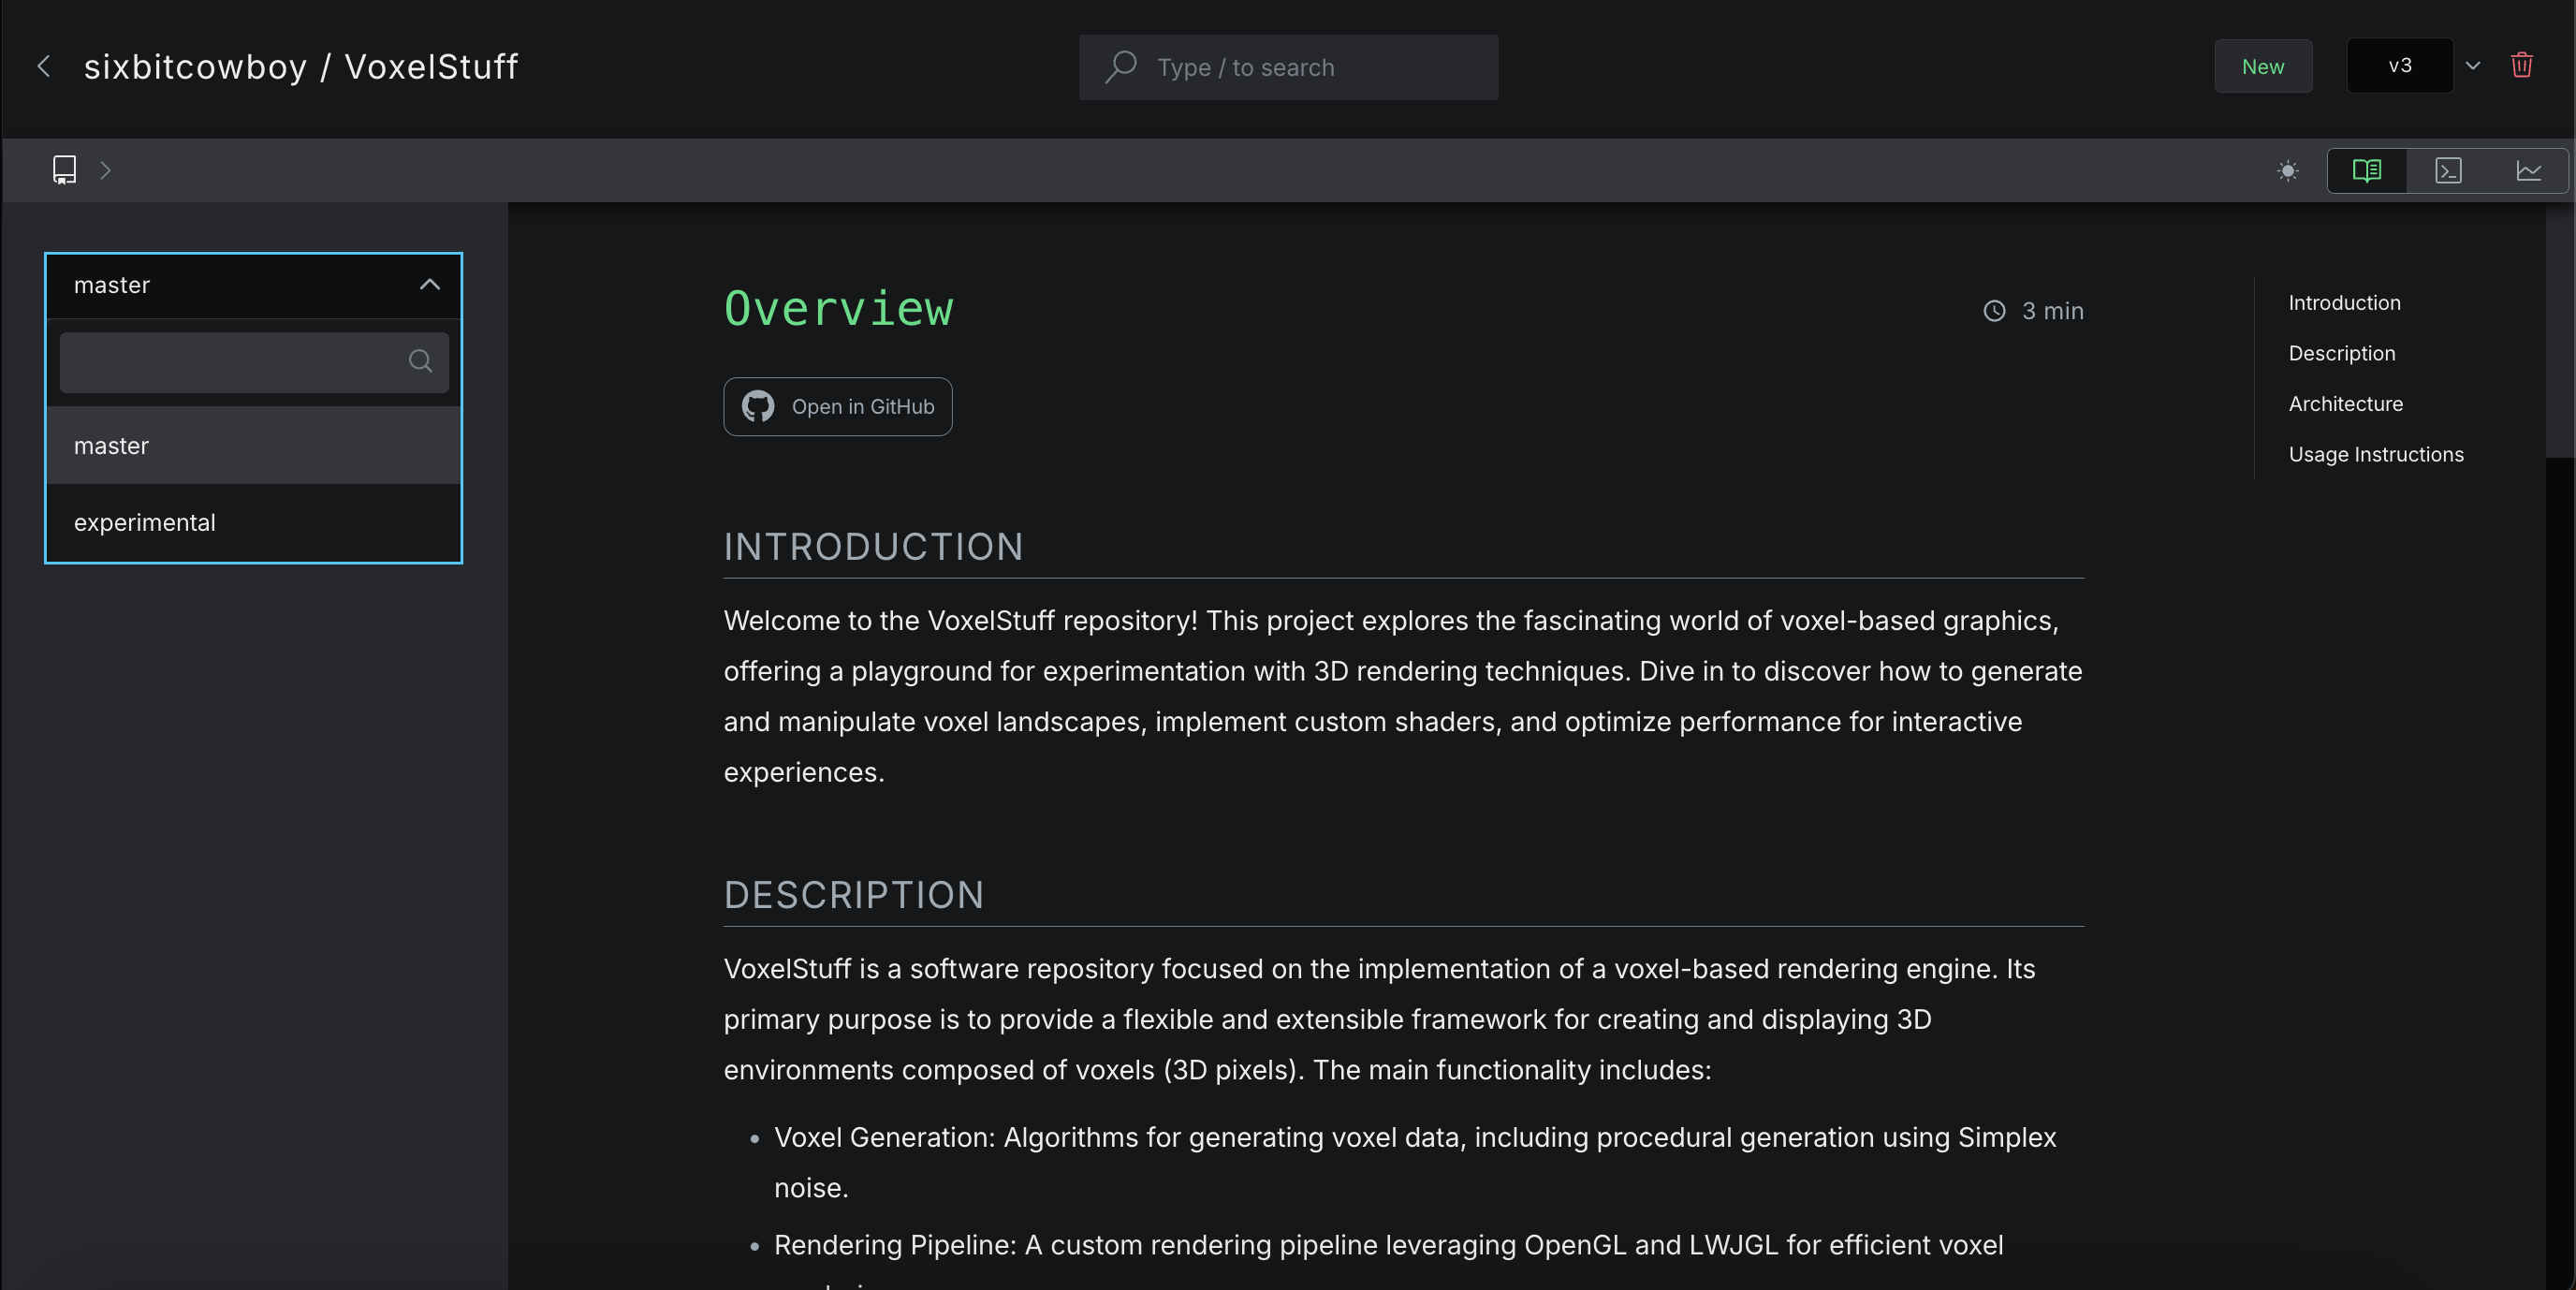Click the Overview page heading
This screenshot has height=1290, width=2576.
pos(838,308)
